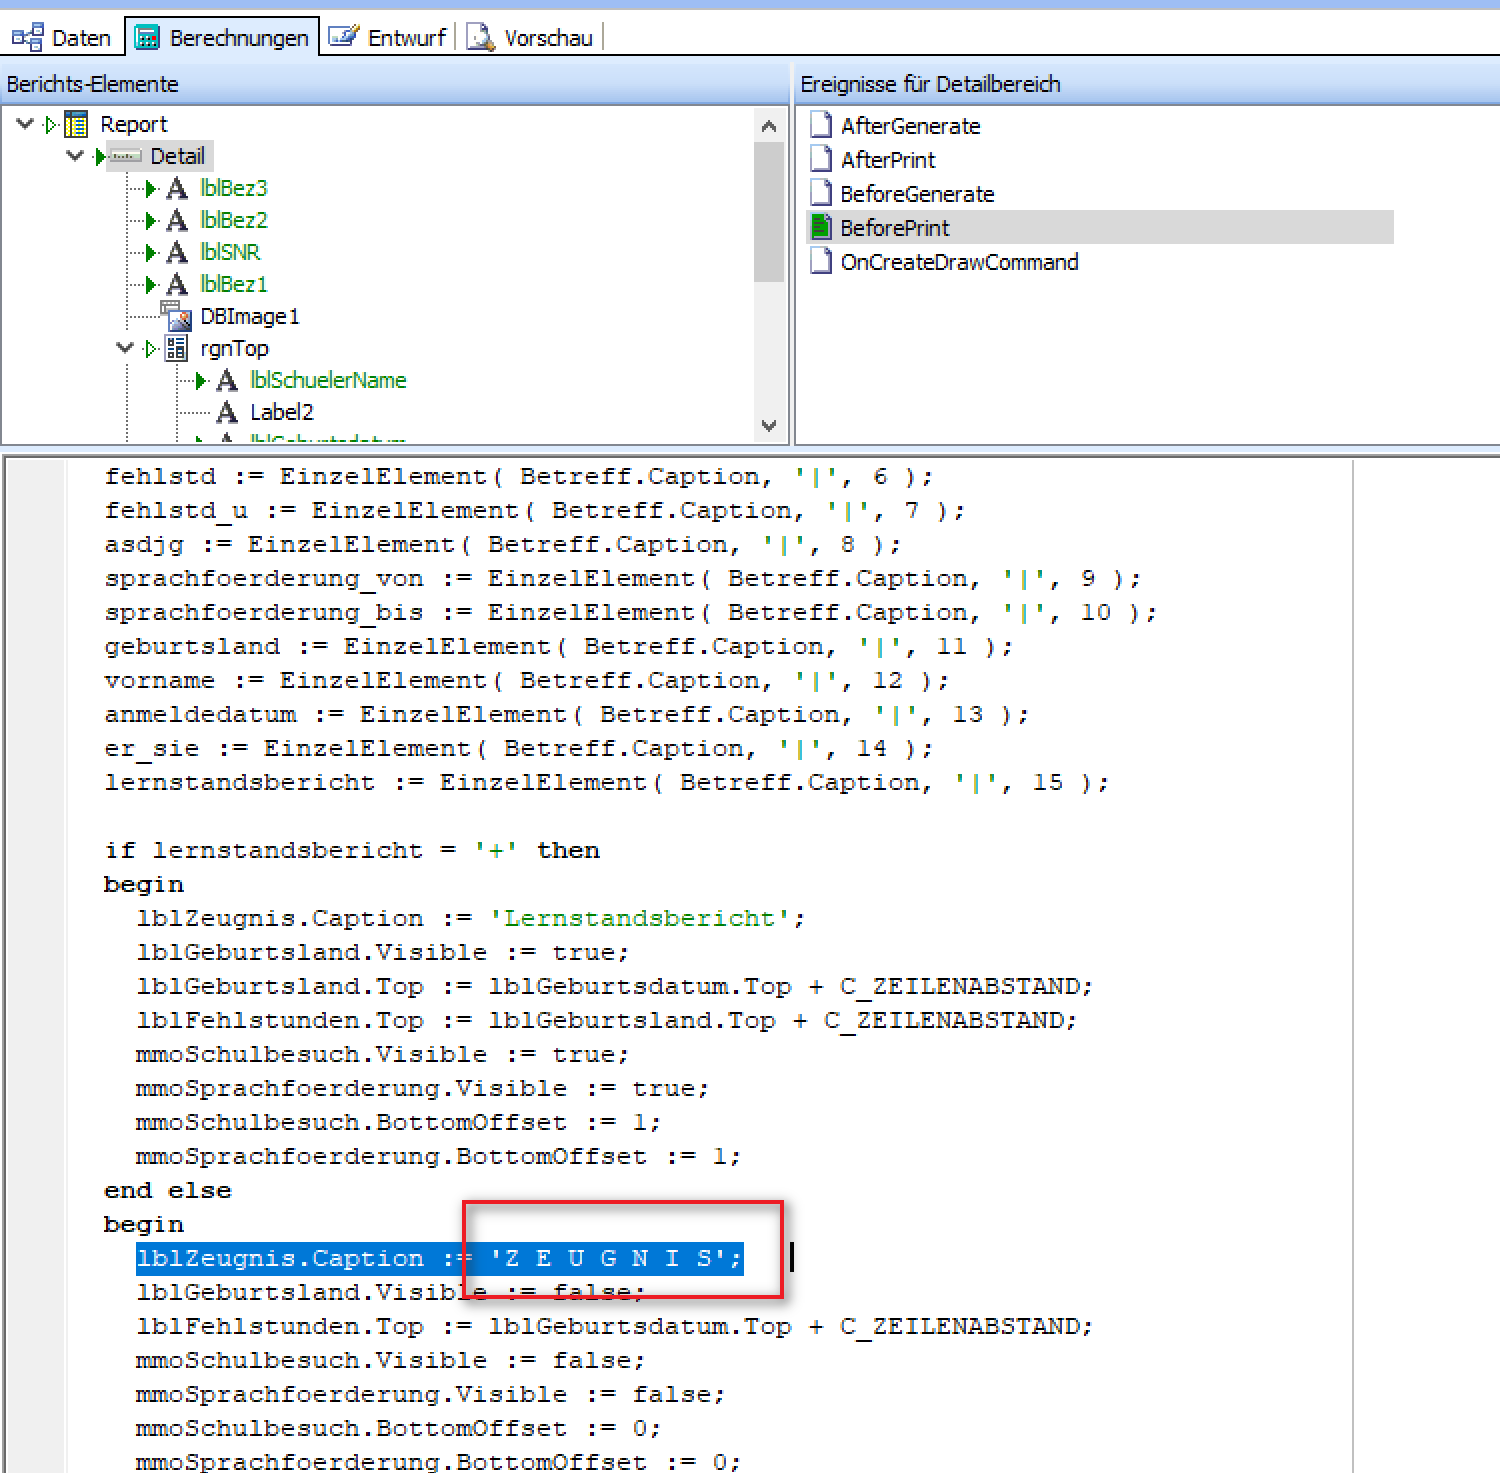
Task: Switch to the Daten tab
Action: point(62,38)
